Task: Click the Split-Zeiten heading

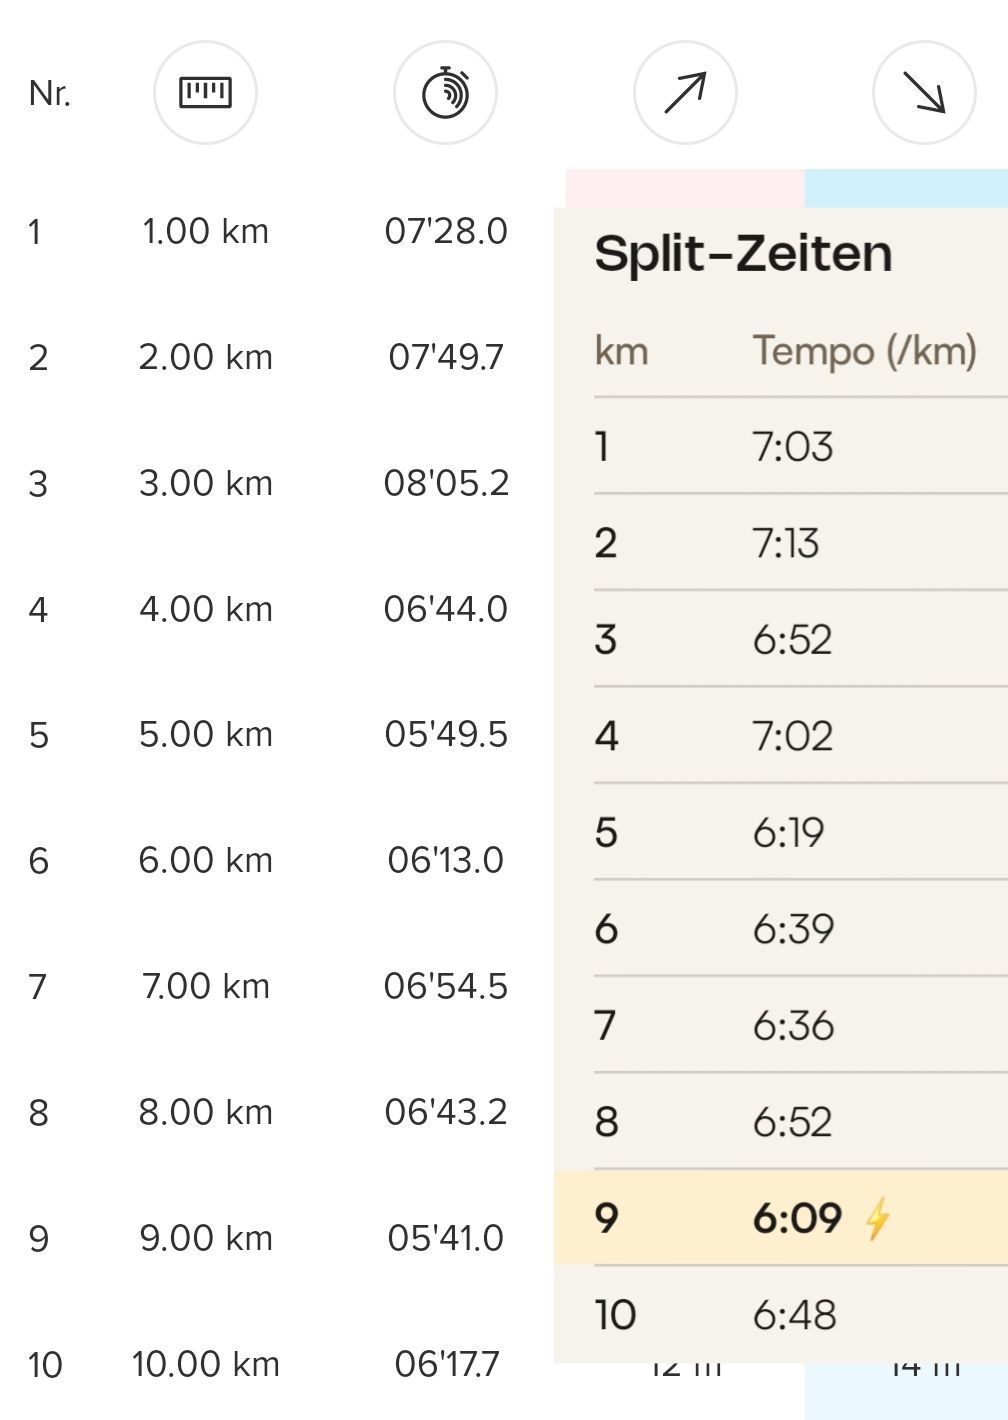Action: 743,253
